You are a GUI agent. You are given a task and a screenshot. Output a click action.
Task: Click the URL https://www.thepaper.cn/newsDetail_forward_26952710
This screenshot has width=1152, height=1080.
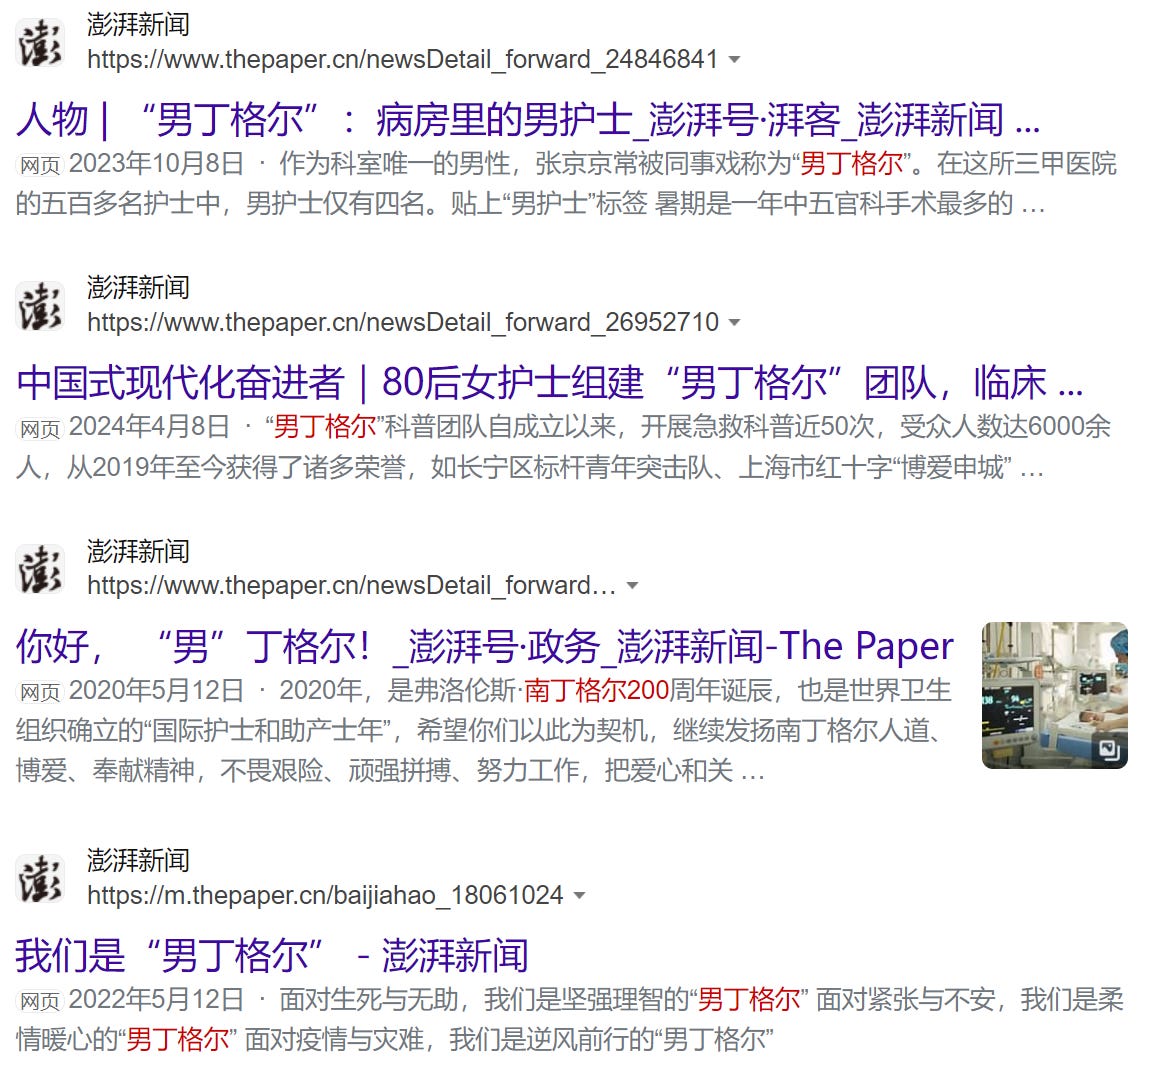tap(403, 322)
